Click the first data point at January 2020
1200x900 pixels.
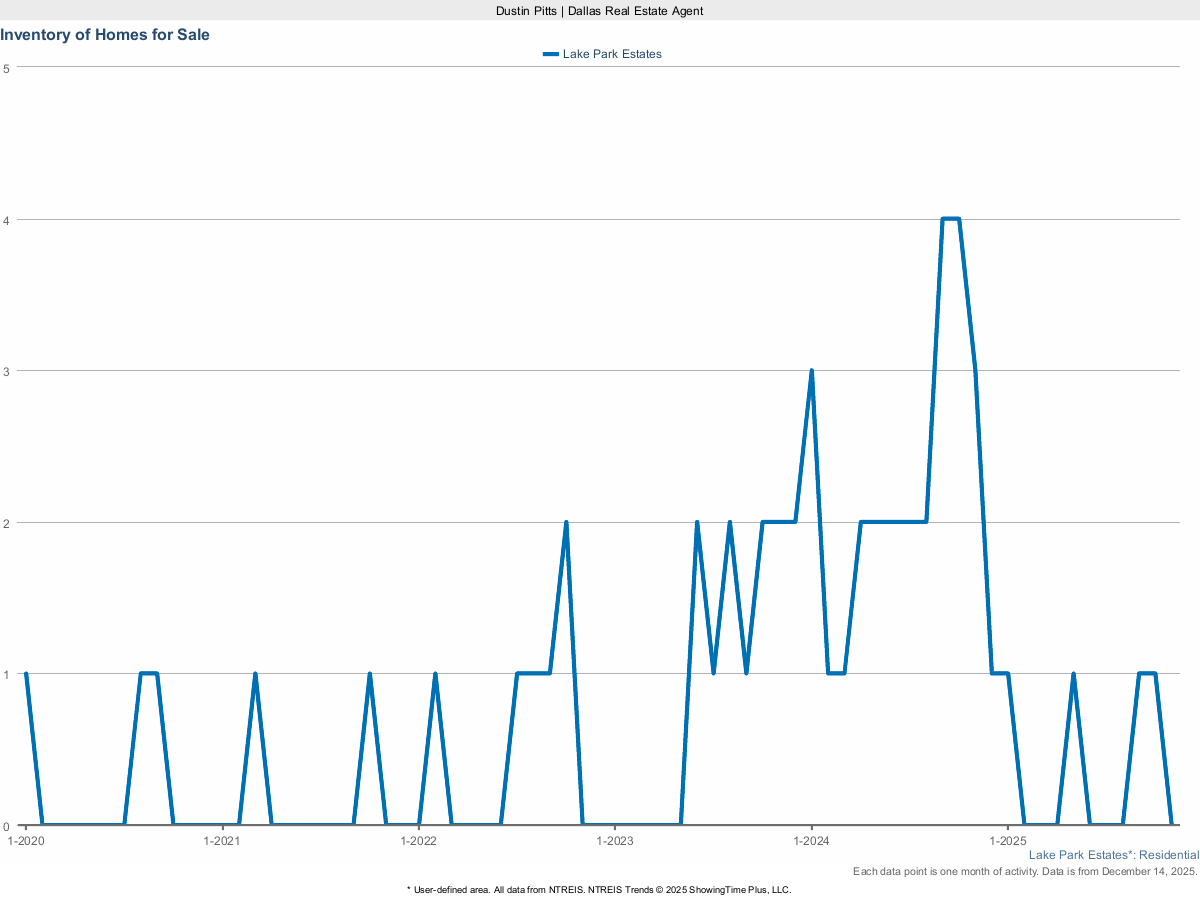coord(26,674)
